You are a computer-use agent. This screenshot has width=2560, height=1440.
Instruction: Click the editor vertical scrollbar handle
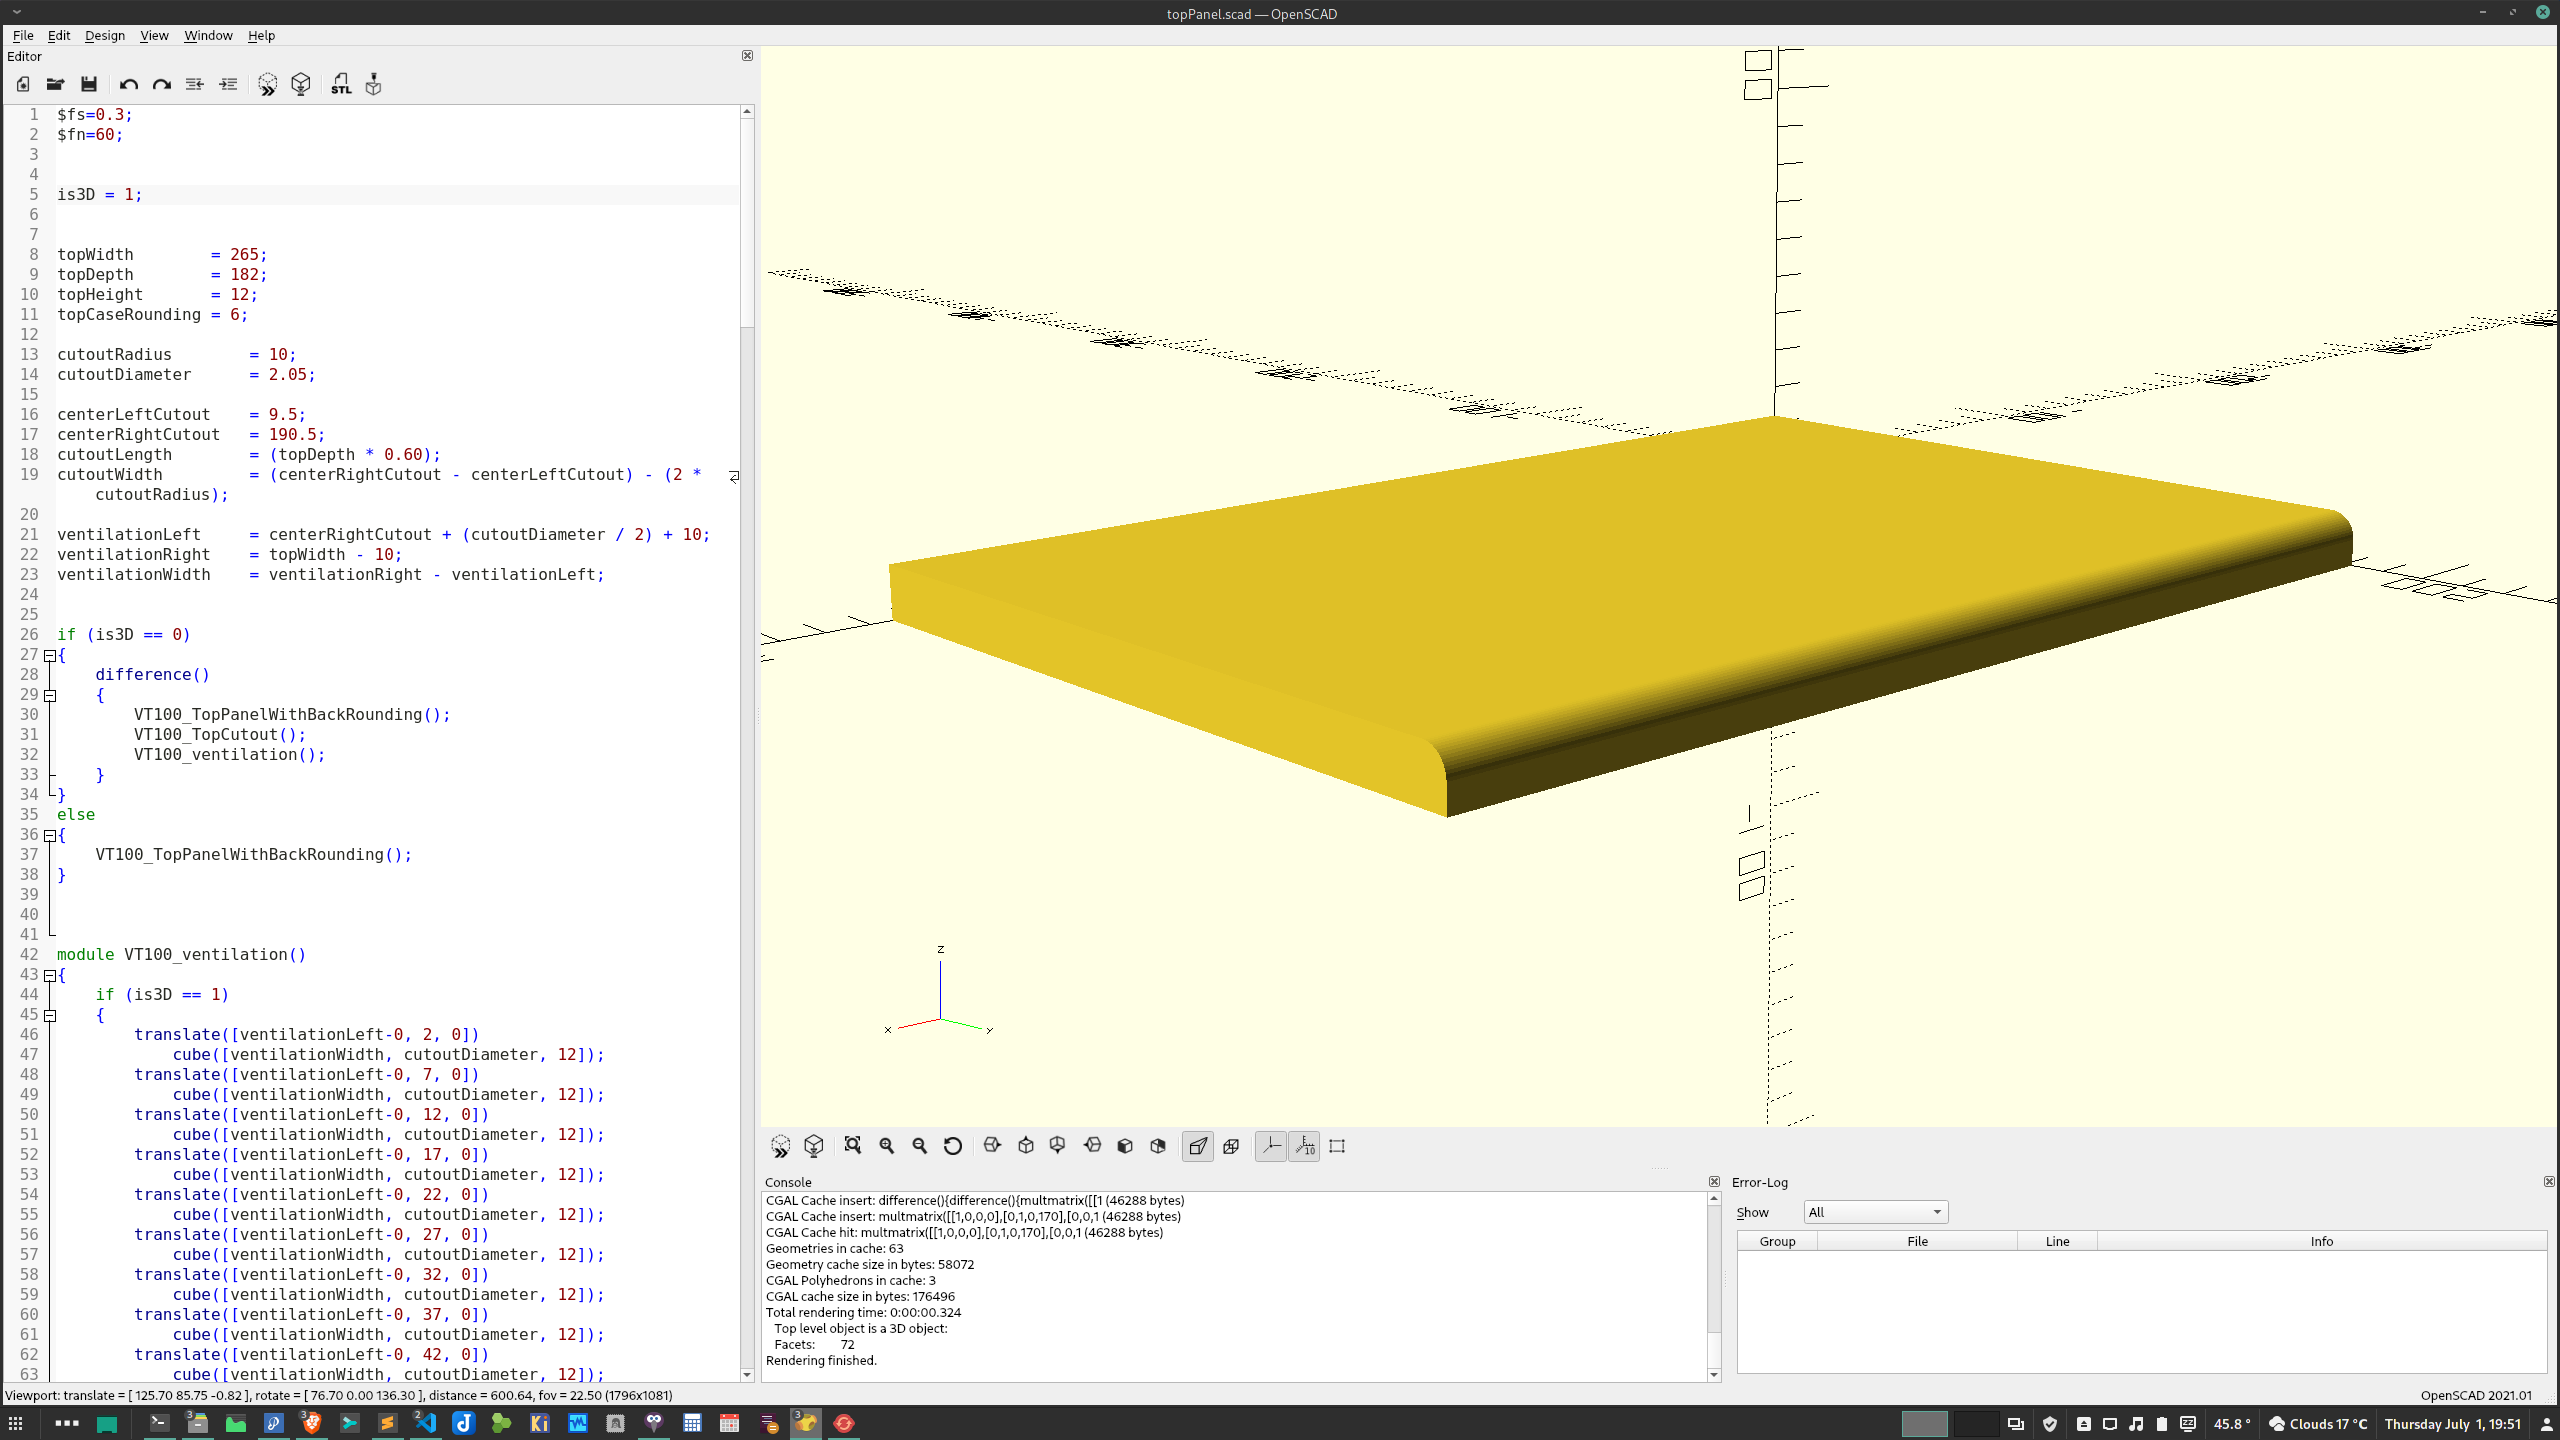(747, 220)
